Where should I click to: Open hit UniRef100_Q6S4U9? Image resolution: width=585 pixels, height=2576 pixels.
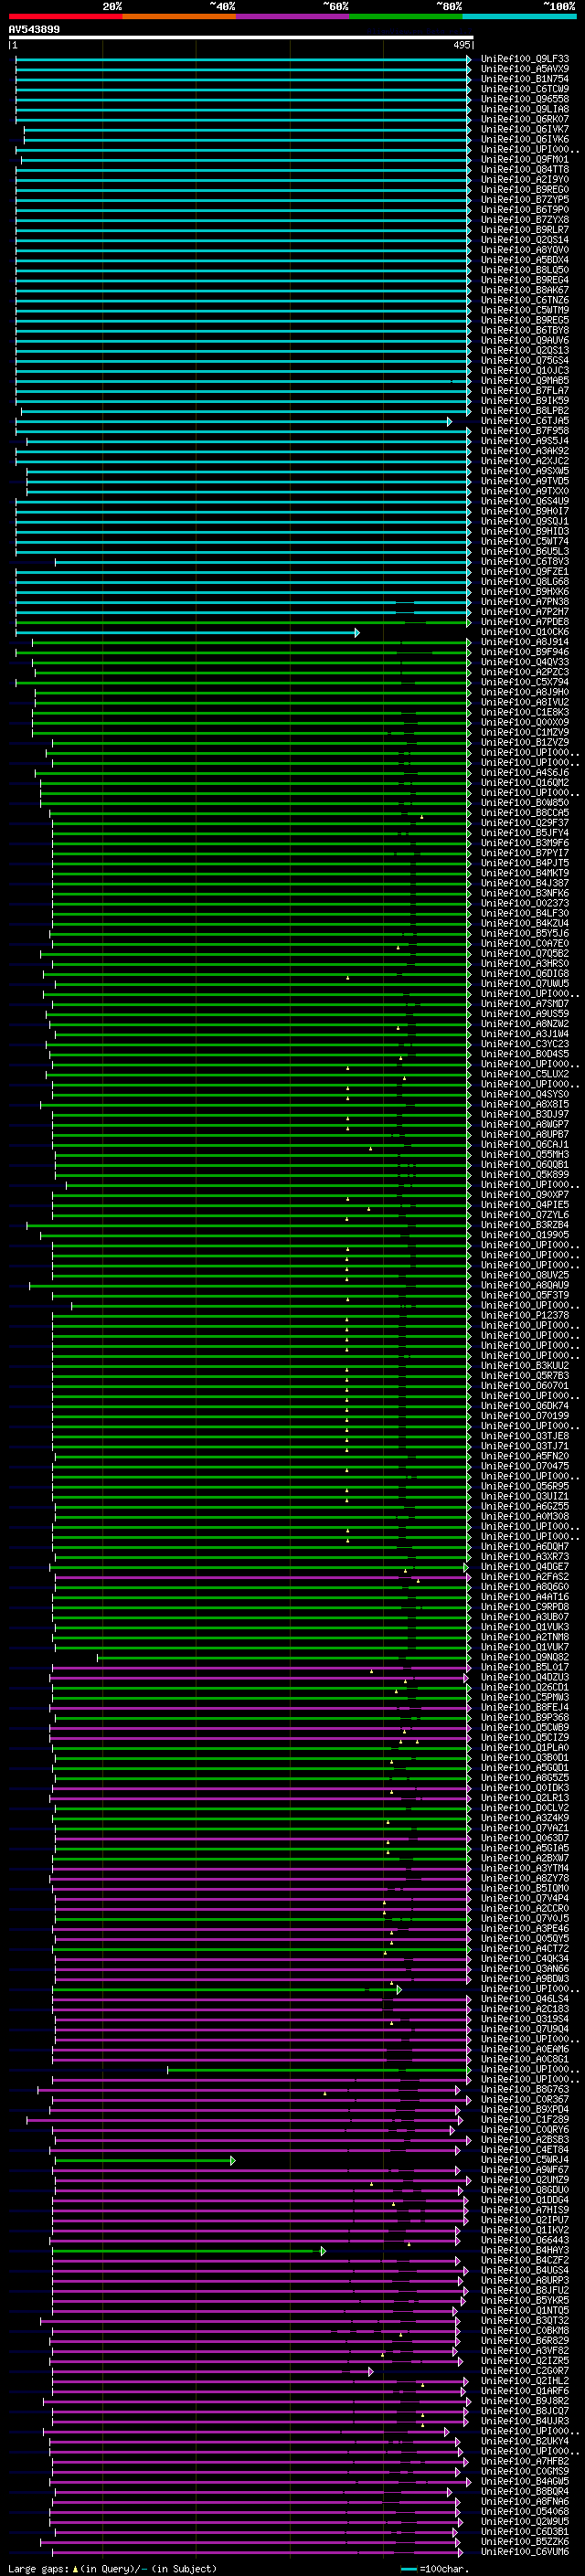525,501
